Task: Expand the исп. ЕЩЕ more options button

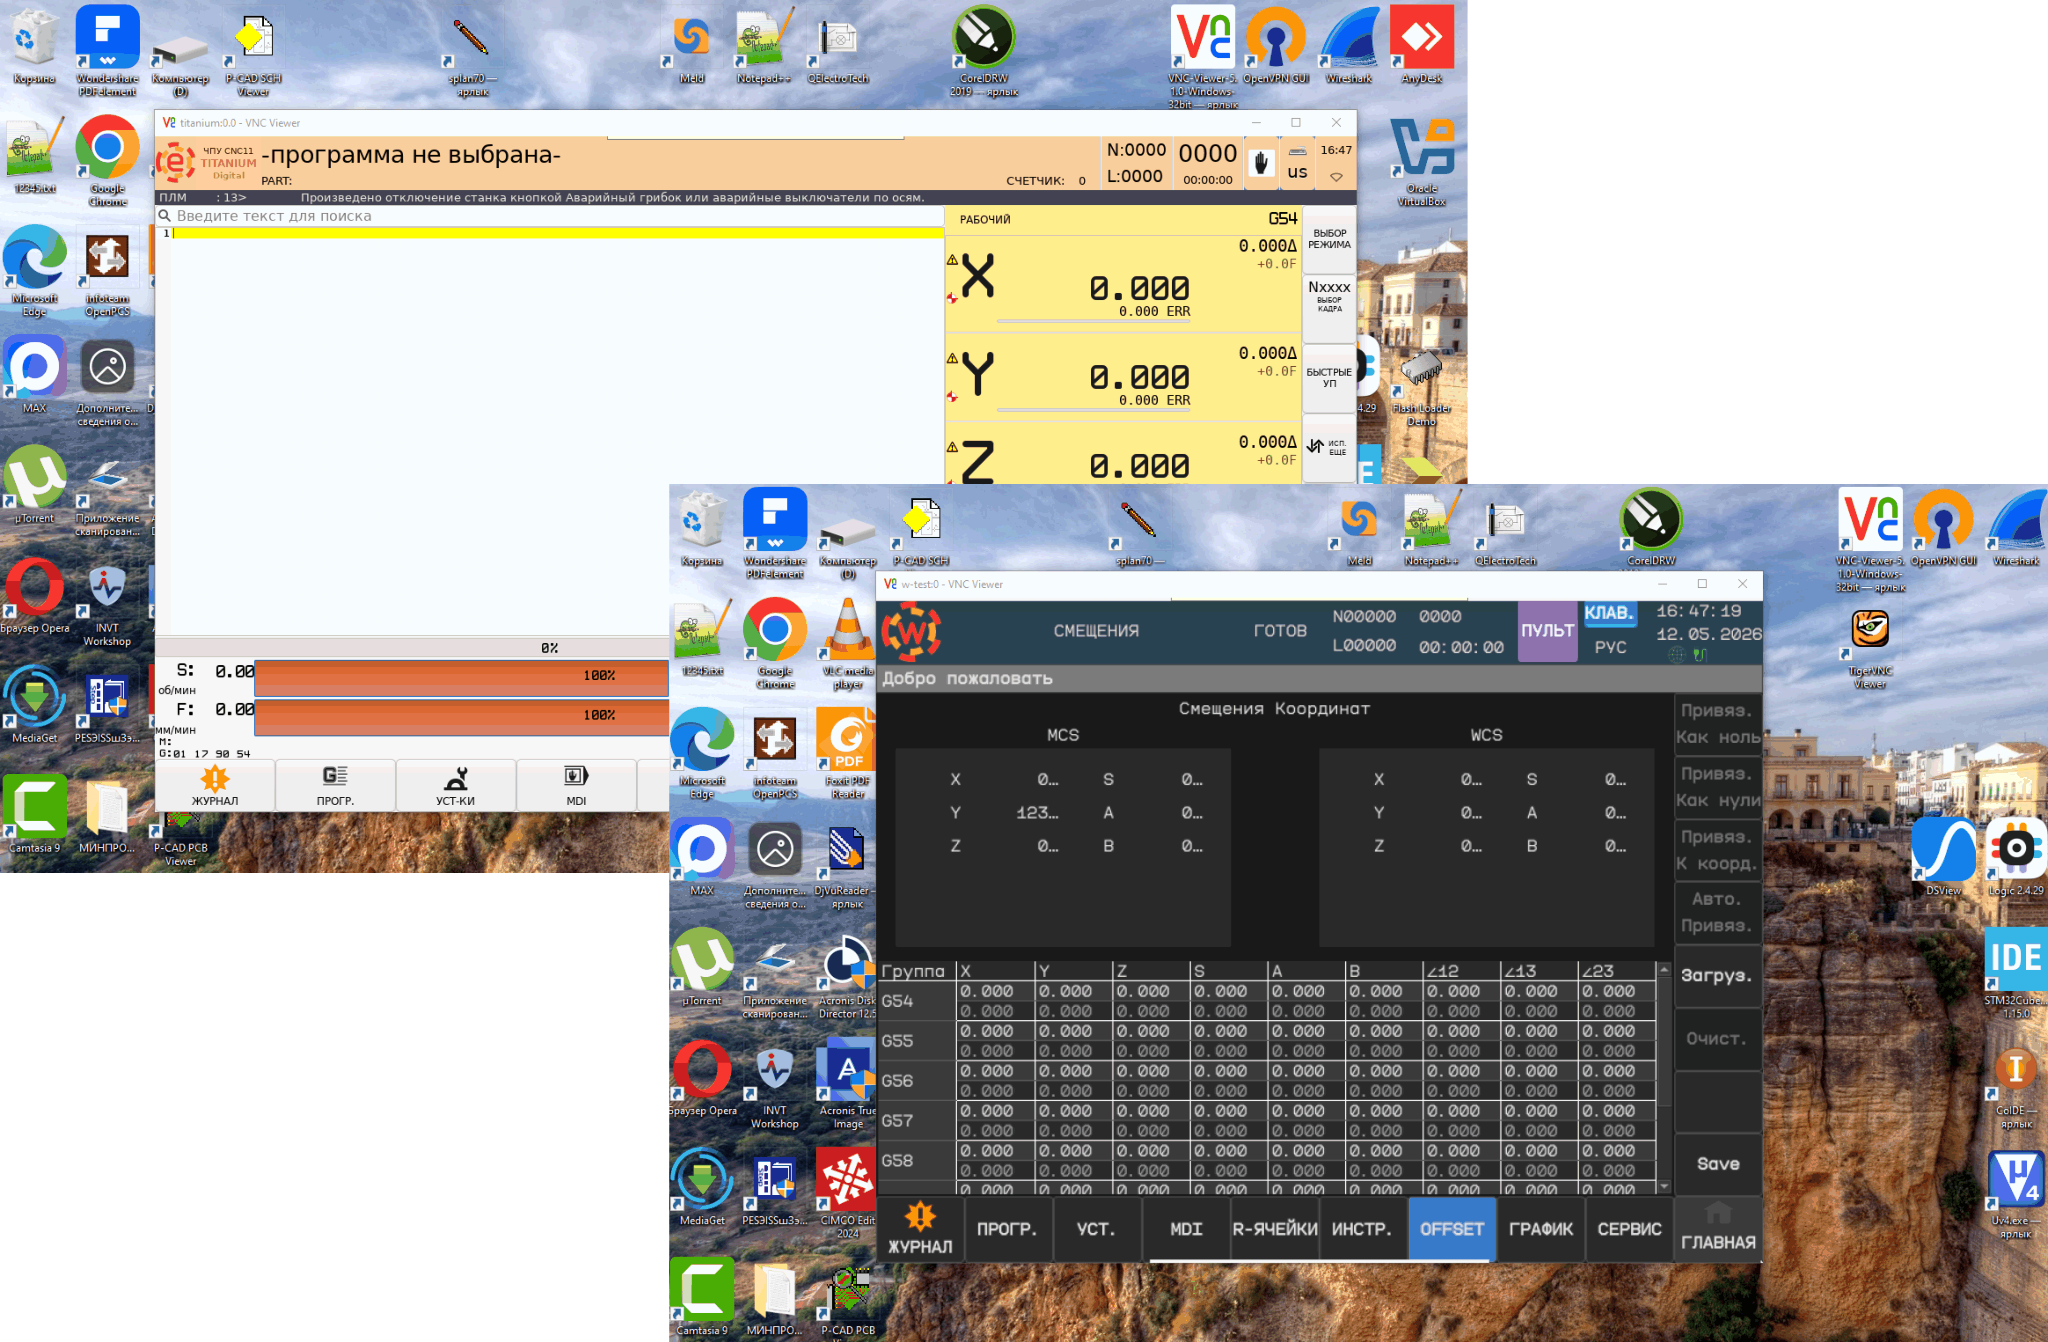Action: coord(1329,447)
